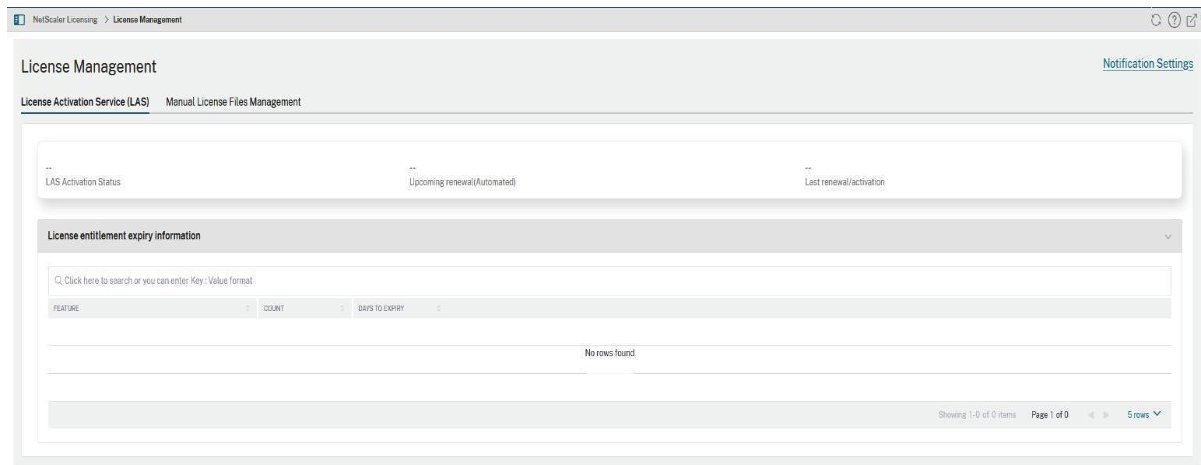This screenshot has height=465, width=1201.
Task: Click the magnifier icon in search field
Action: click(57, 279)
